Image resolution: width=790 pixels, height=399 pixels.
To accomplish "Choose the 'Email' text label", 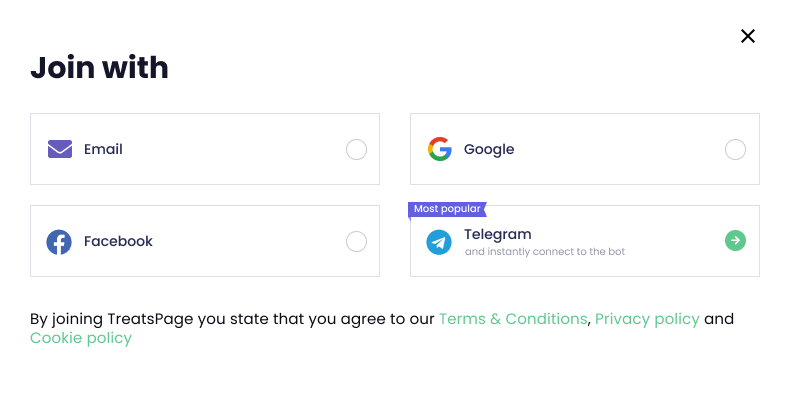I will point(103,149).
